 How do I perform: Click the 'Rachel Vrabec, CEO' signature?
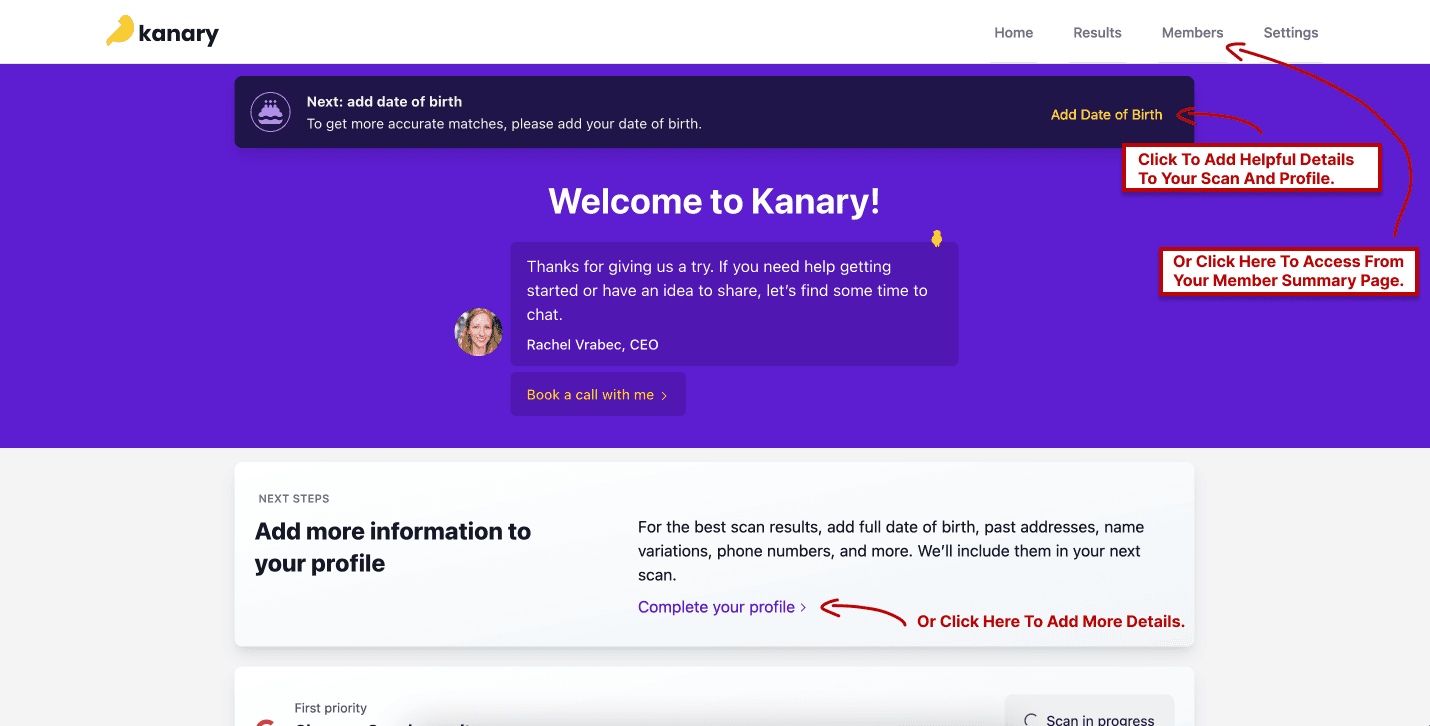(x=593, y=344)
